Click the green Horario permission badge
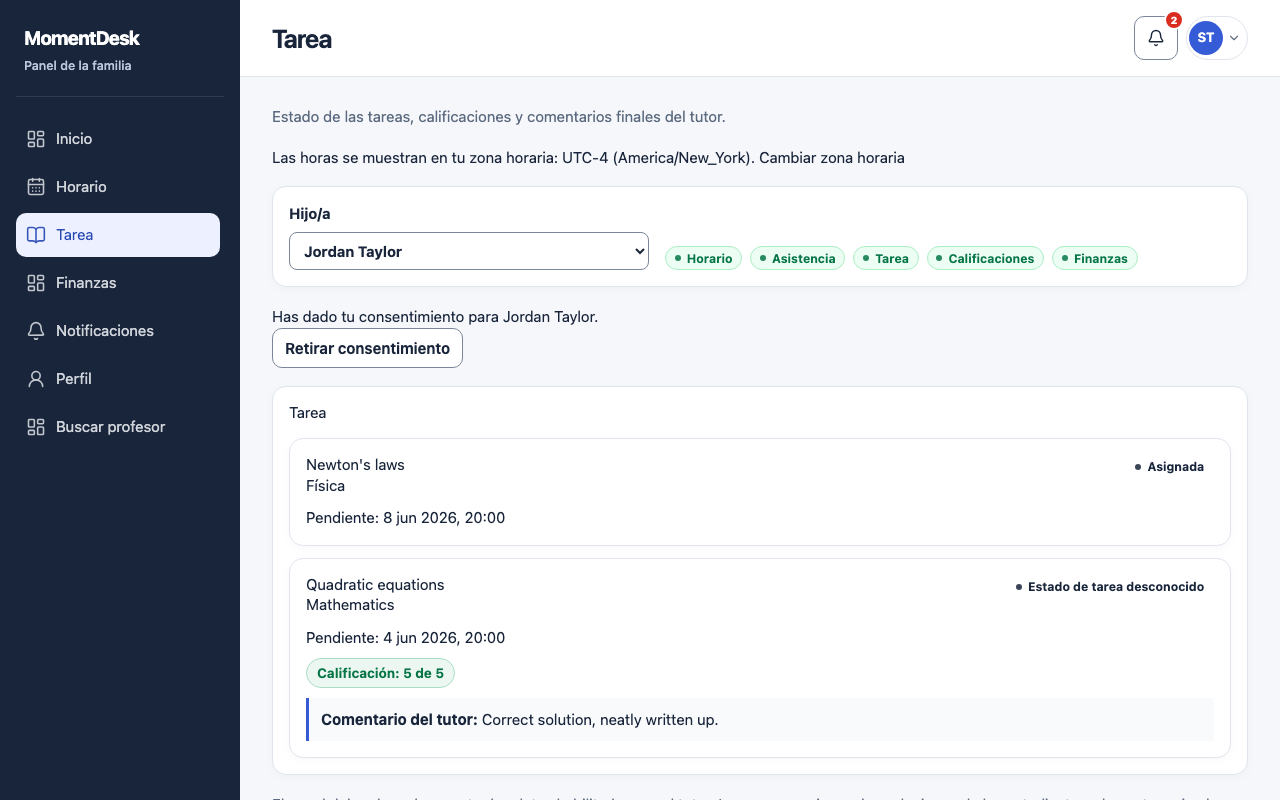Screen dimensions: 1280x800 [x=704, y=258]
